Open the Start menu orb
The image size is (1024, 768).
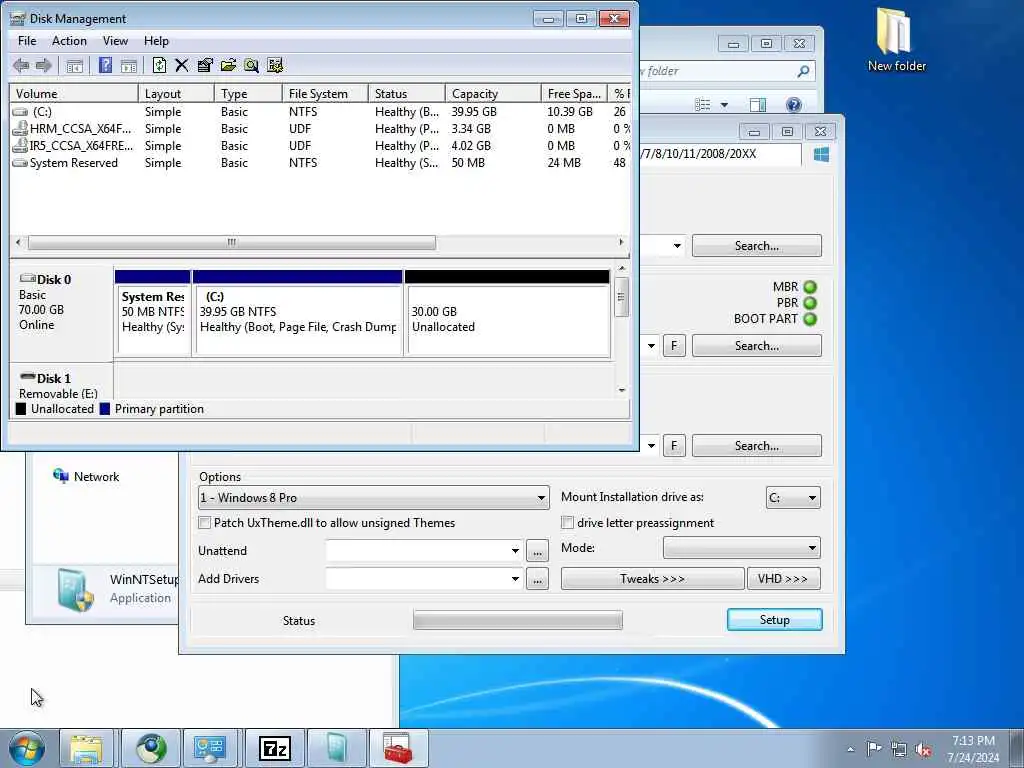[x=26, y=748]
